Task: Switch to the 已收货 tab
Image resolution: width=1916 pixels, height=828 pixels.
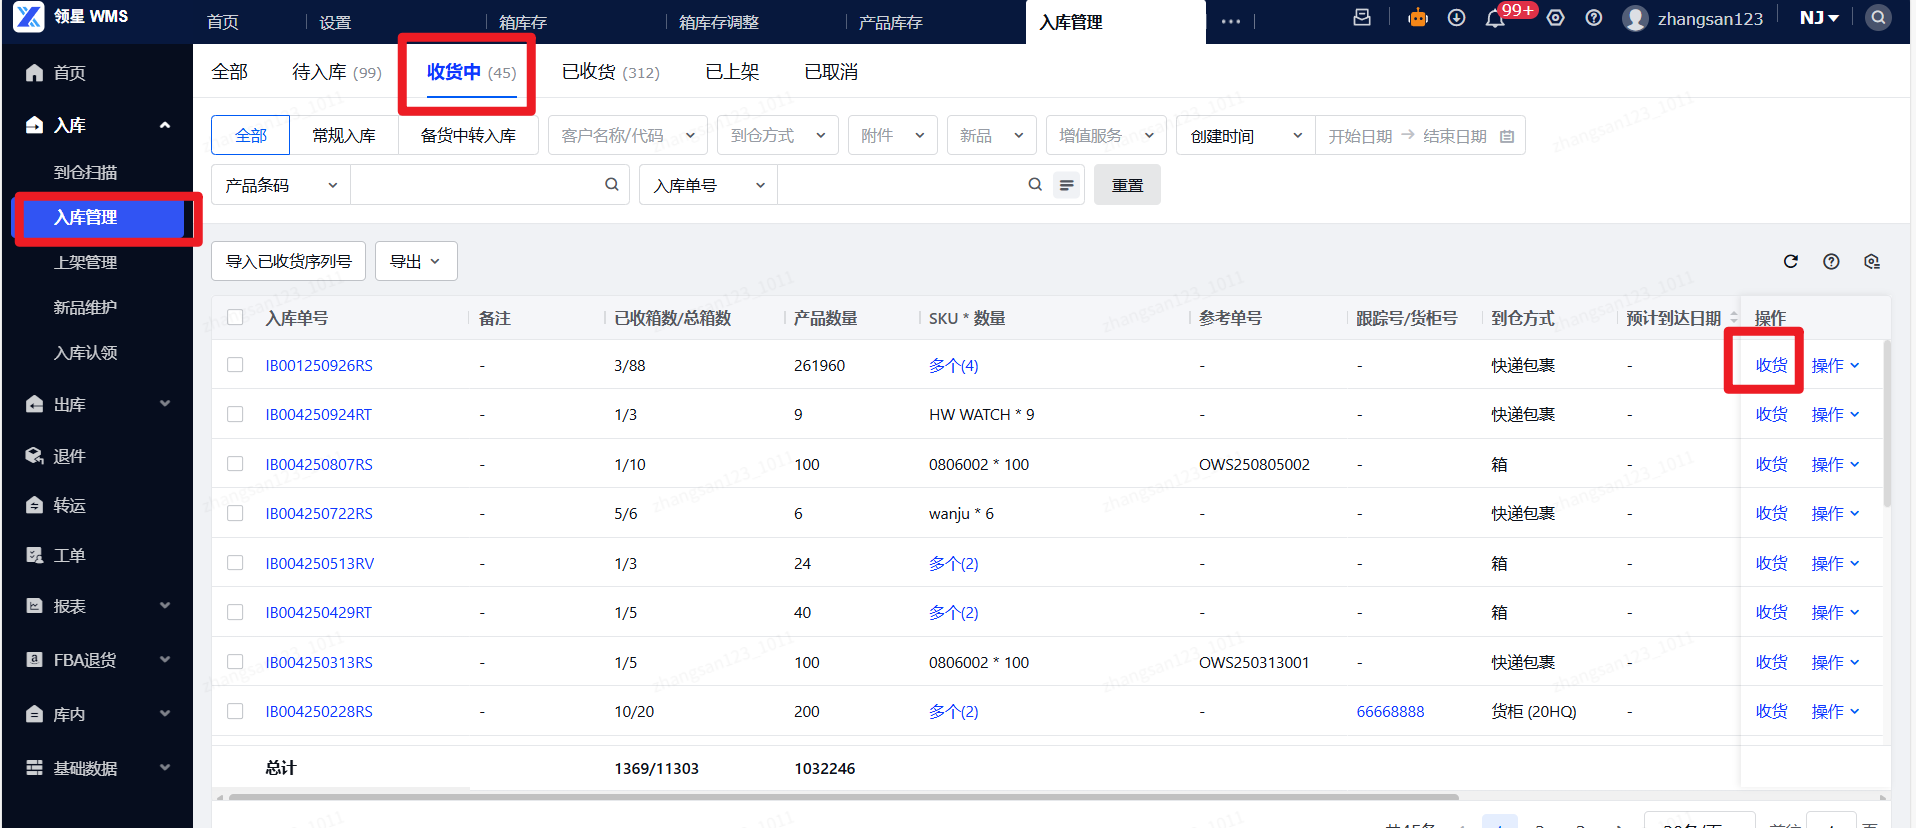Action: [610, 72]
